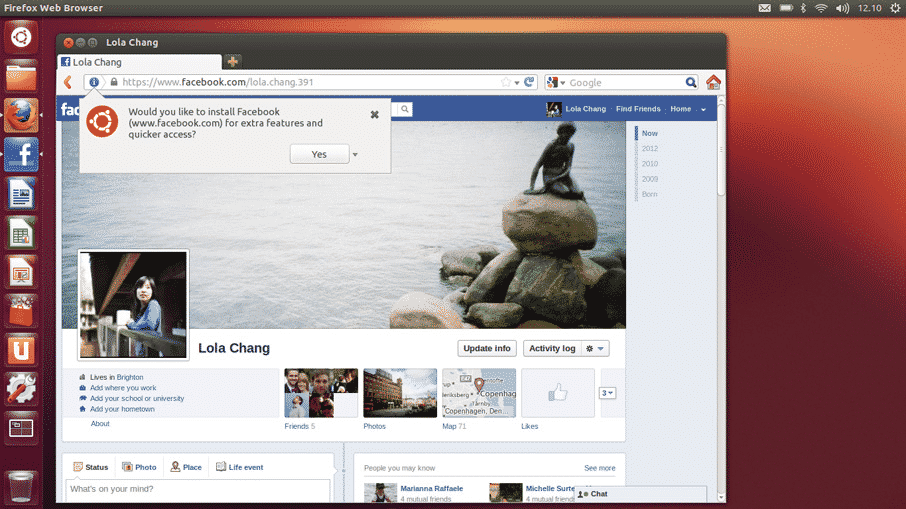
Task: Expand the options arrow beside Yes
Action: [355, 155]
